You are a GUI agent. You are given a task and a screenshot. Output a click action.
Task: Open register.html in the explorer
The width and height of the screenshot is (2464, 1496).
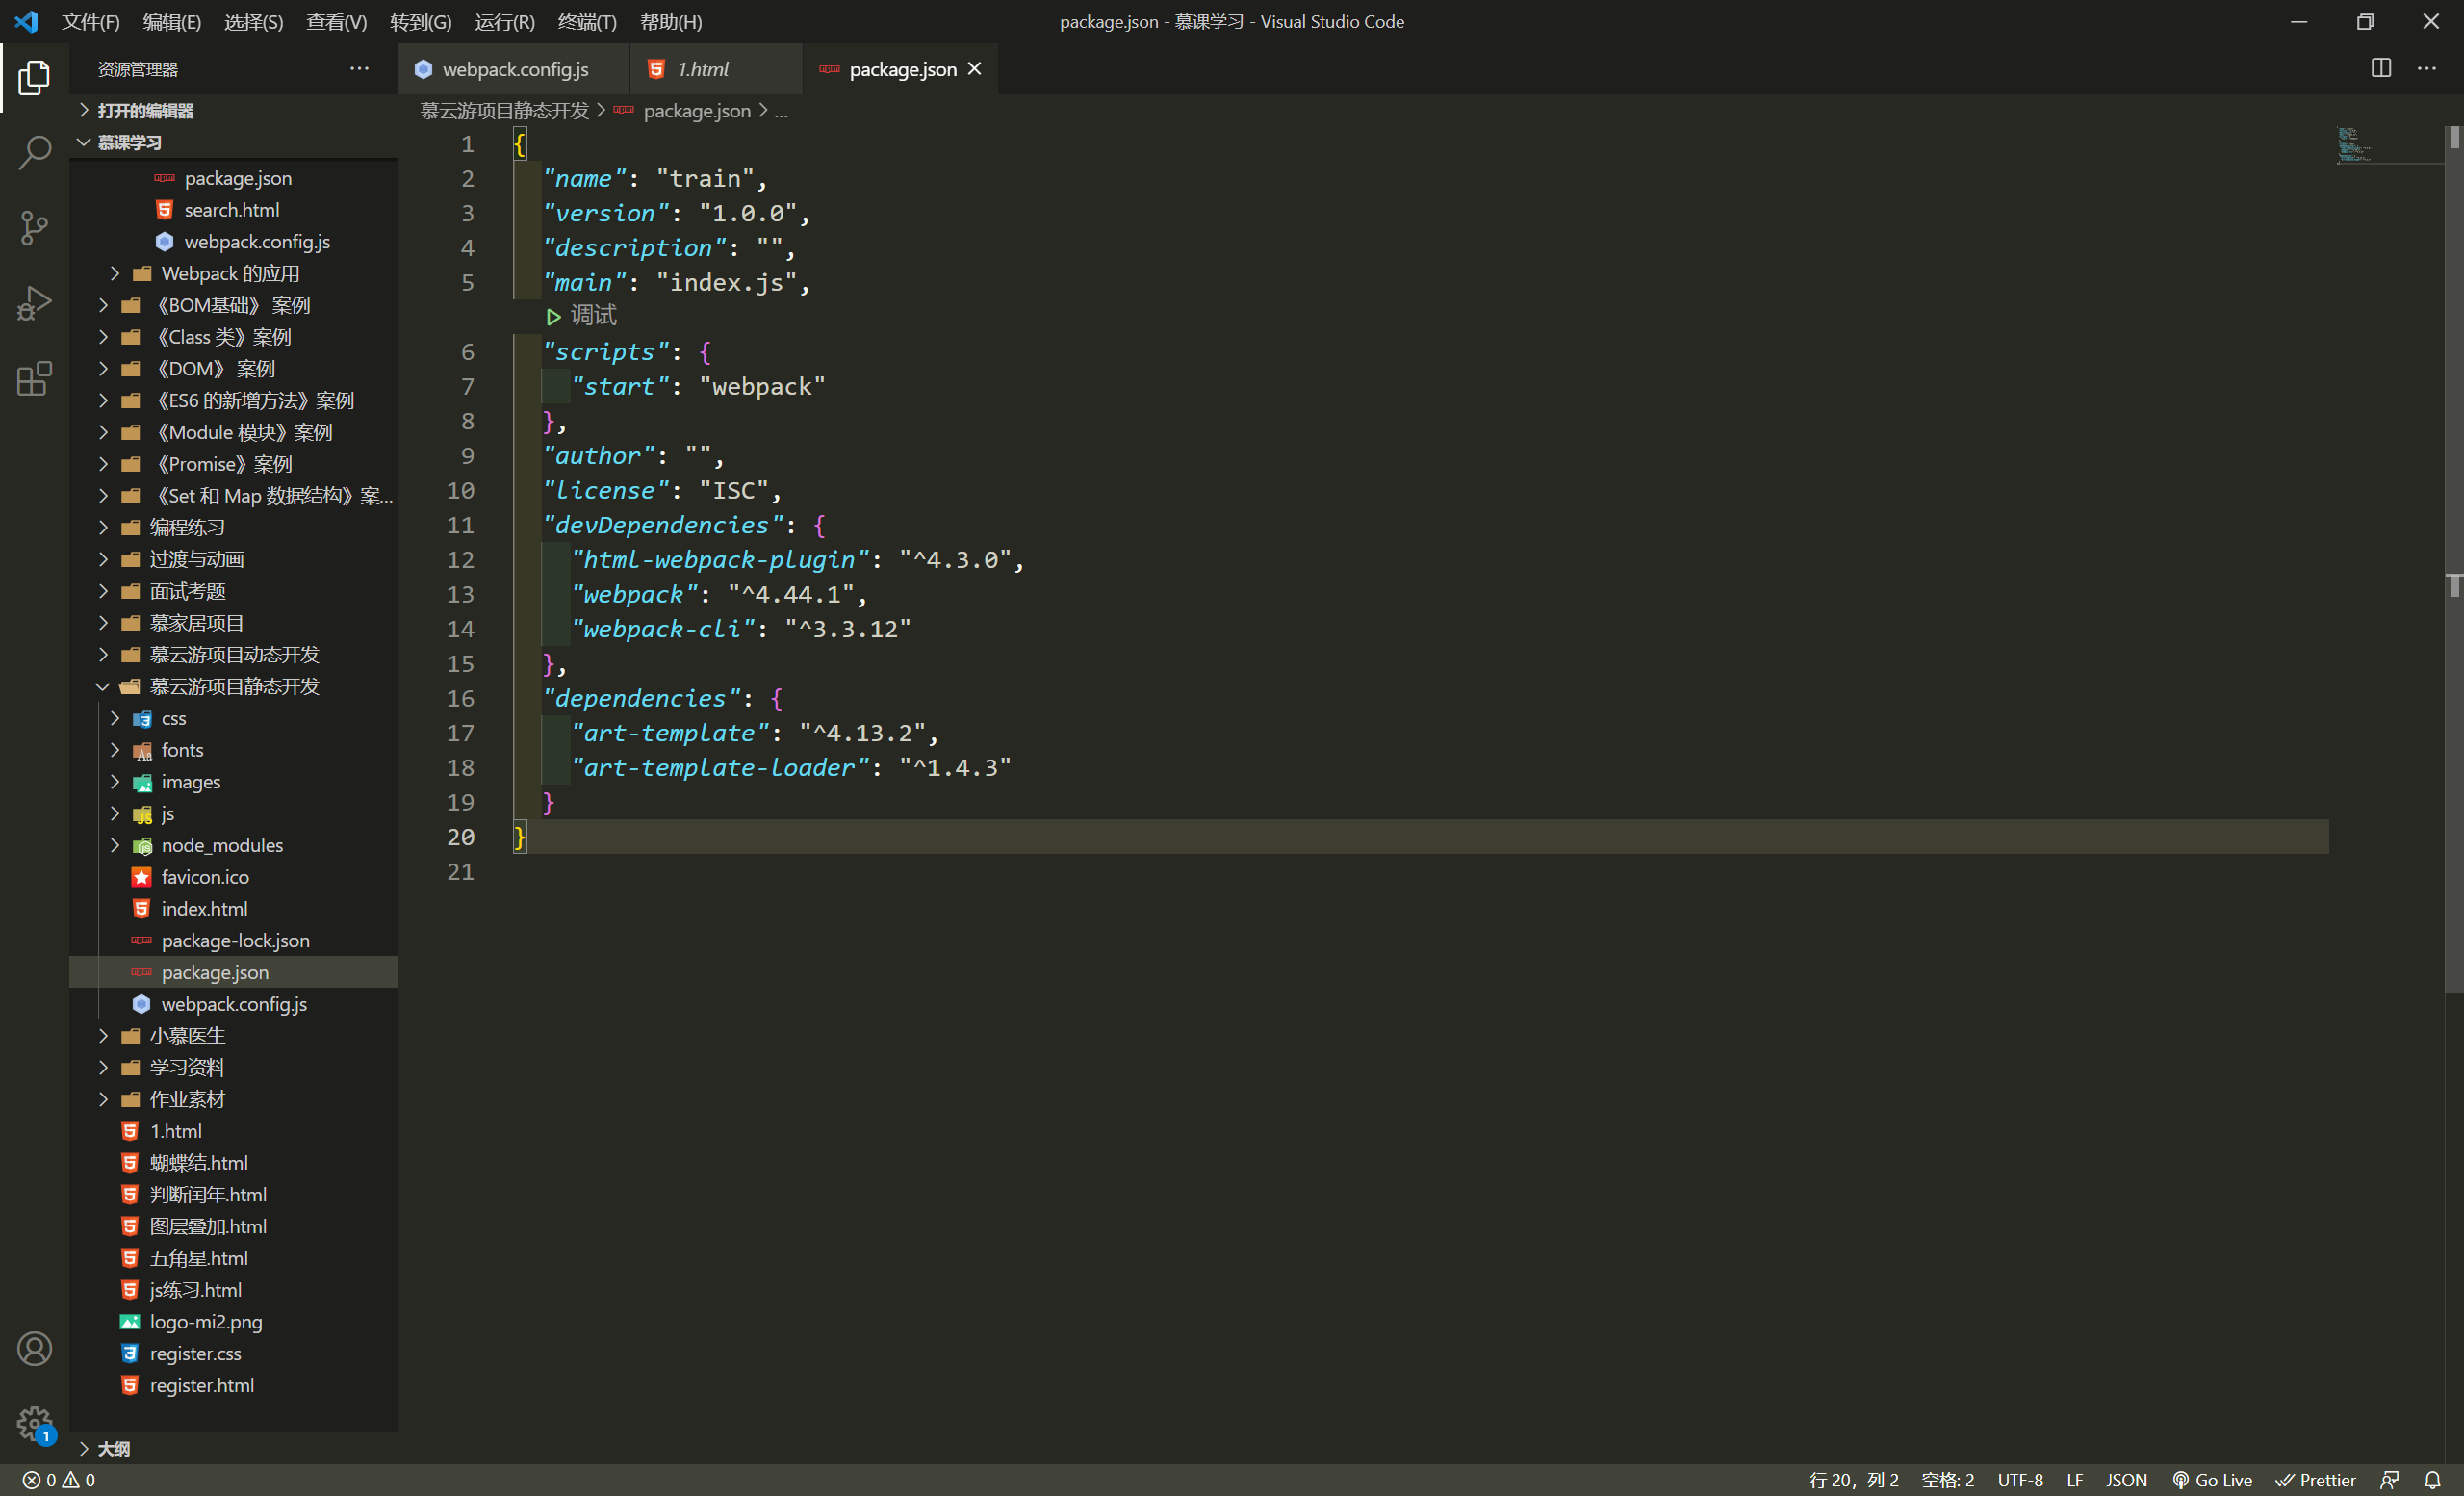pos(201,1385)
